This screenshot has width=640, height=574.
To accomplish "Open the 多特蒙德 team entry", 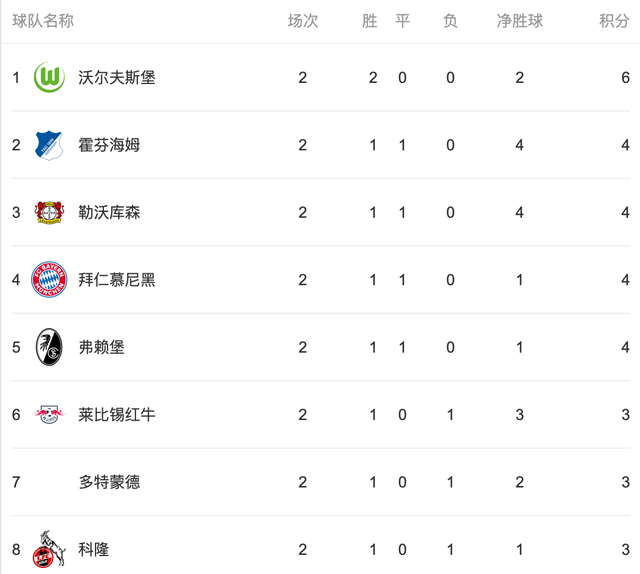I will coord(109,482).
